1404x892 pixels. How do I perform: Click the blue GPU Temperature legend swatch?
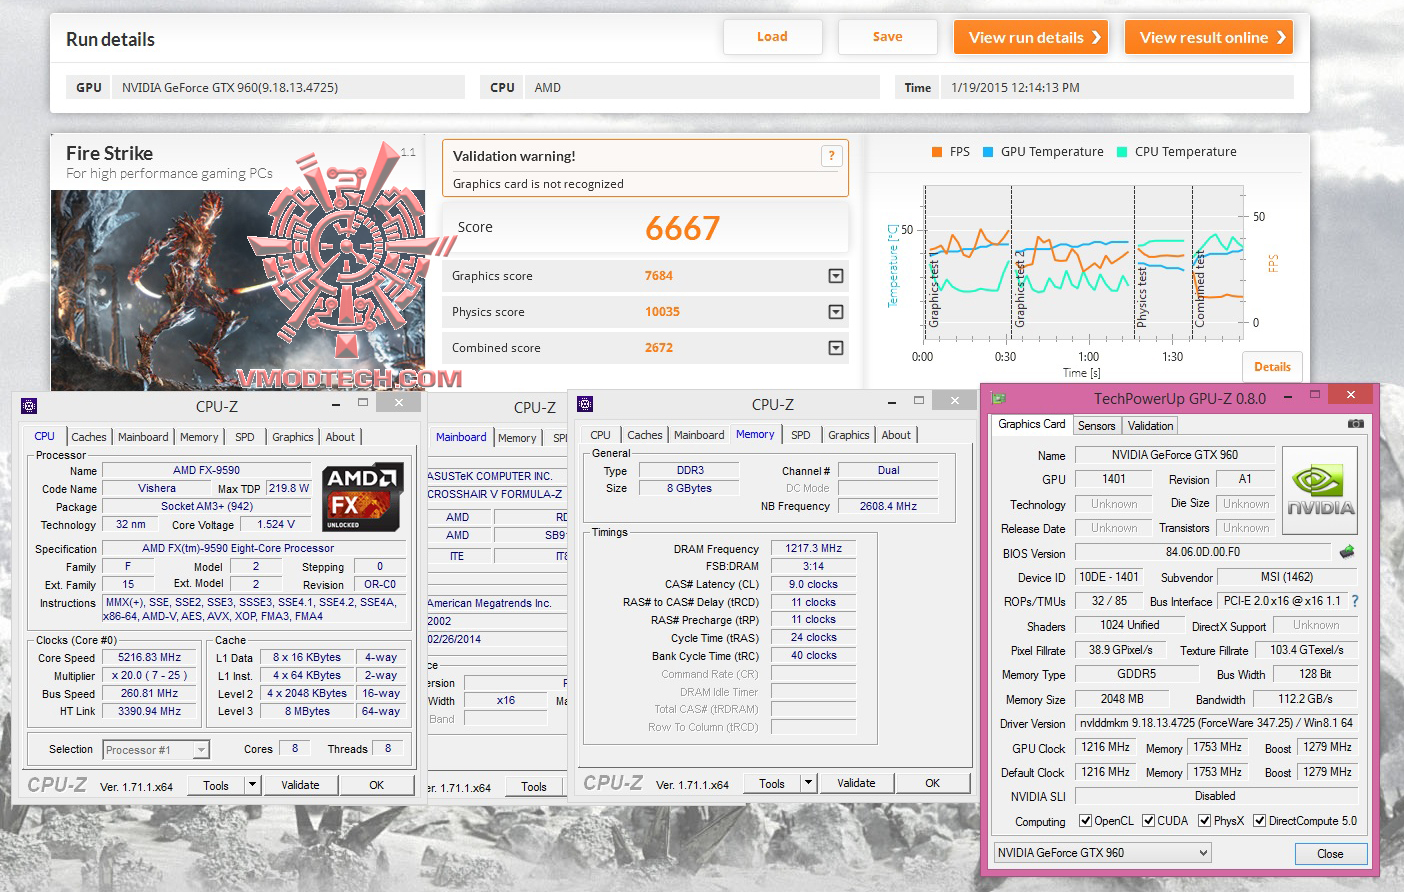click(x=988, y=152)
